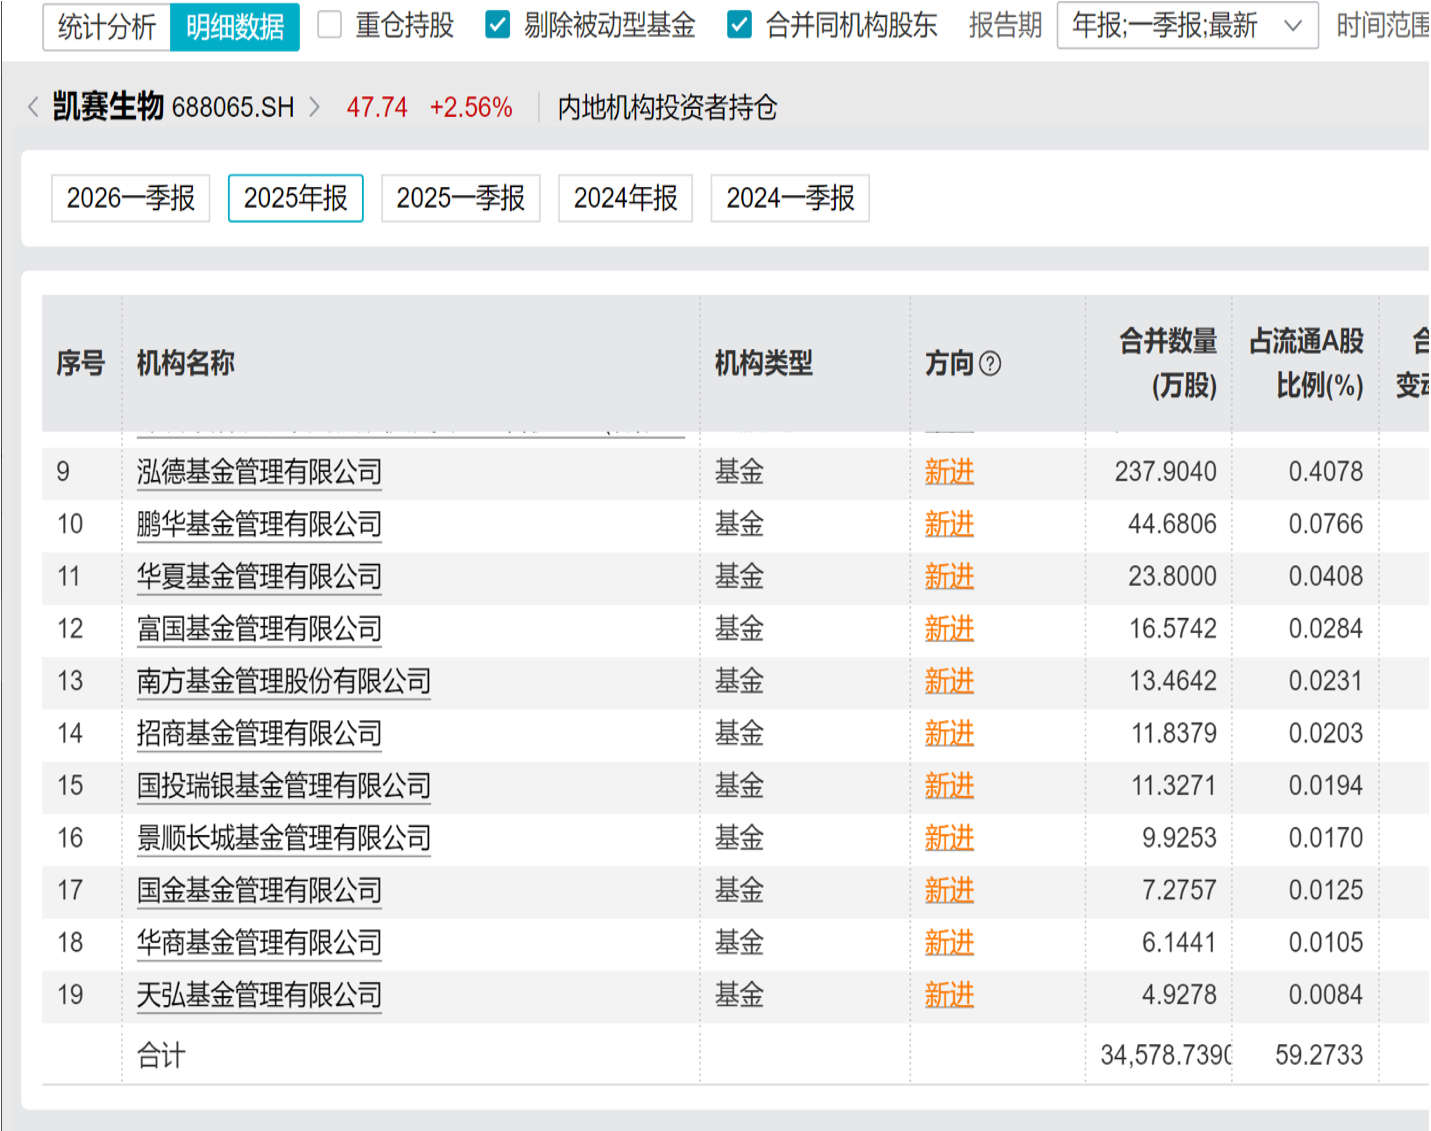The image size is (1431, 1131).
Task: Open the 报告期 dropdown
Action: coord(1187,25)
